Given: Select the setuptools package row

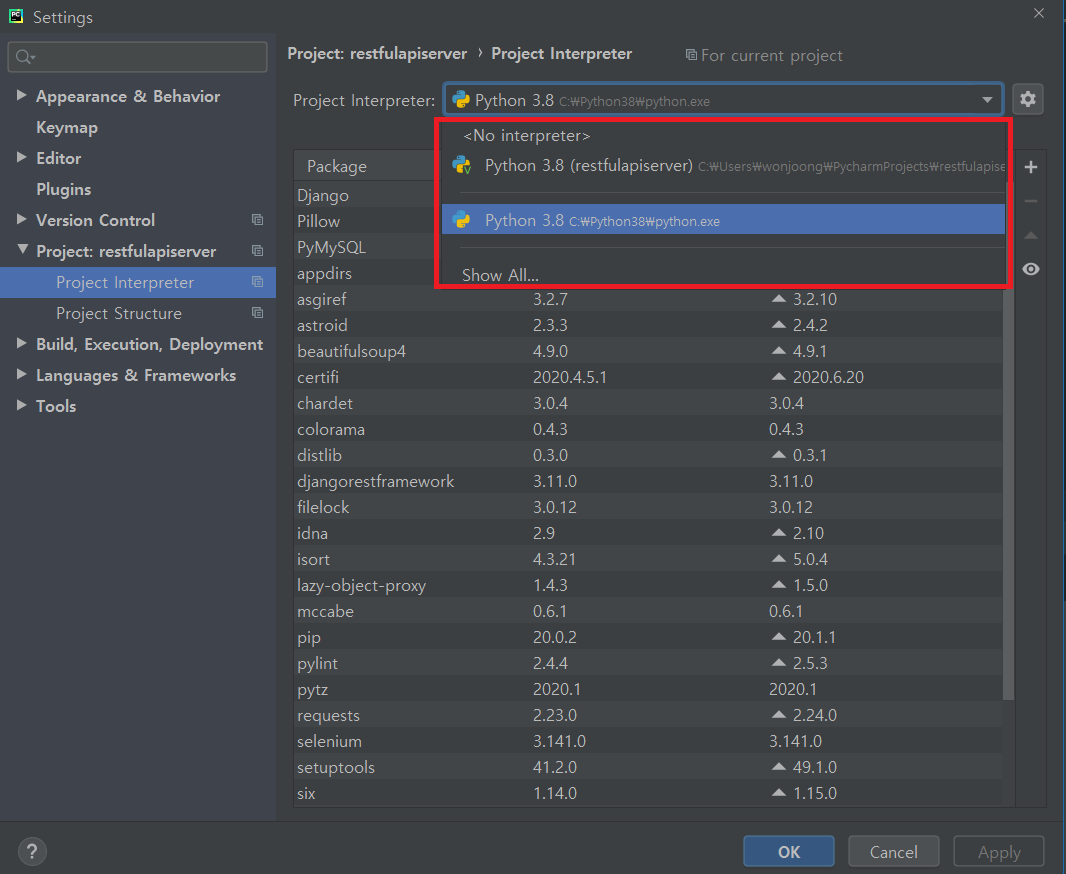Looking at the screenshot, I should click(x=649, y=767).
